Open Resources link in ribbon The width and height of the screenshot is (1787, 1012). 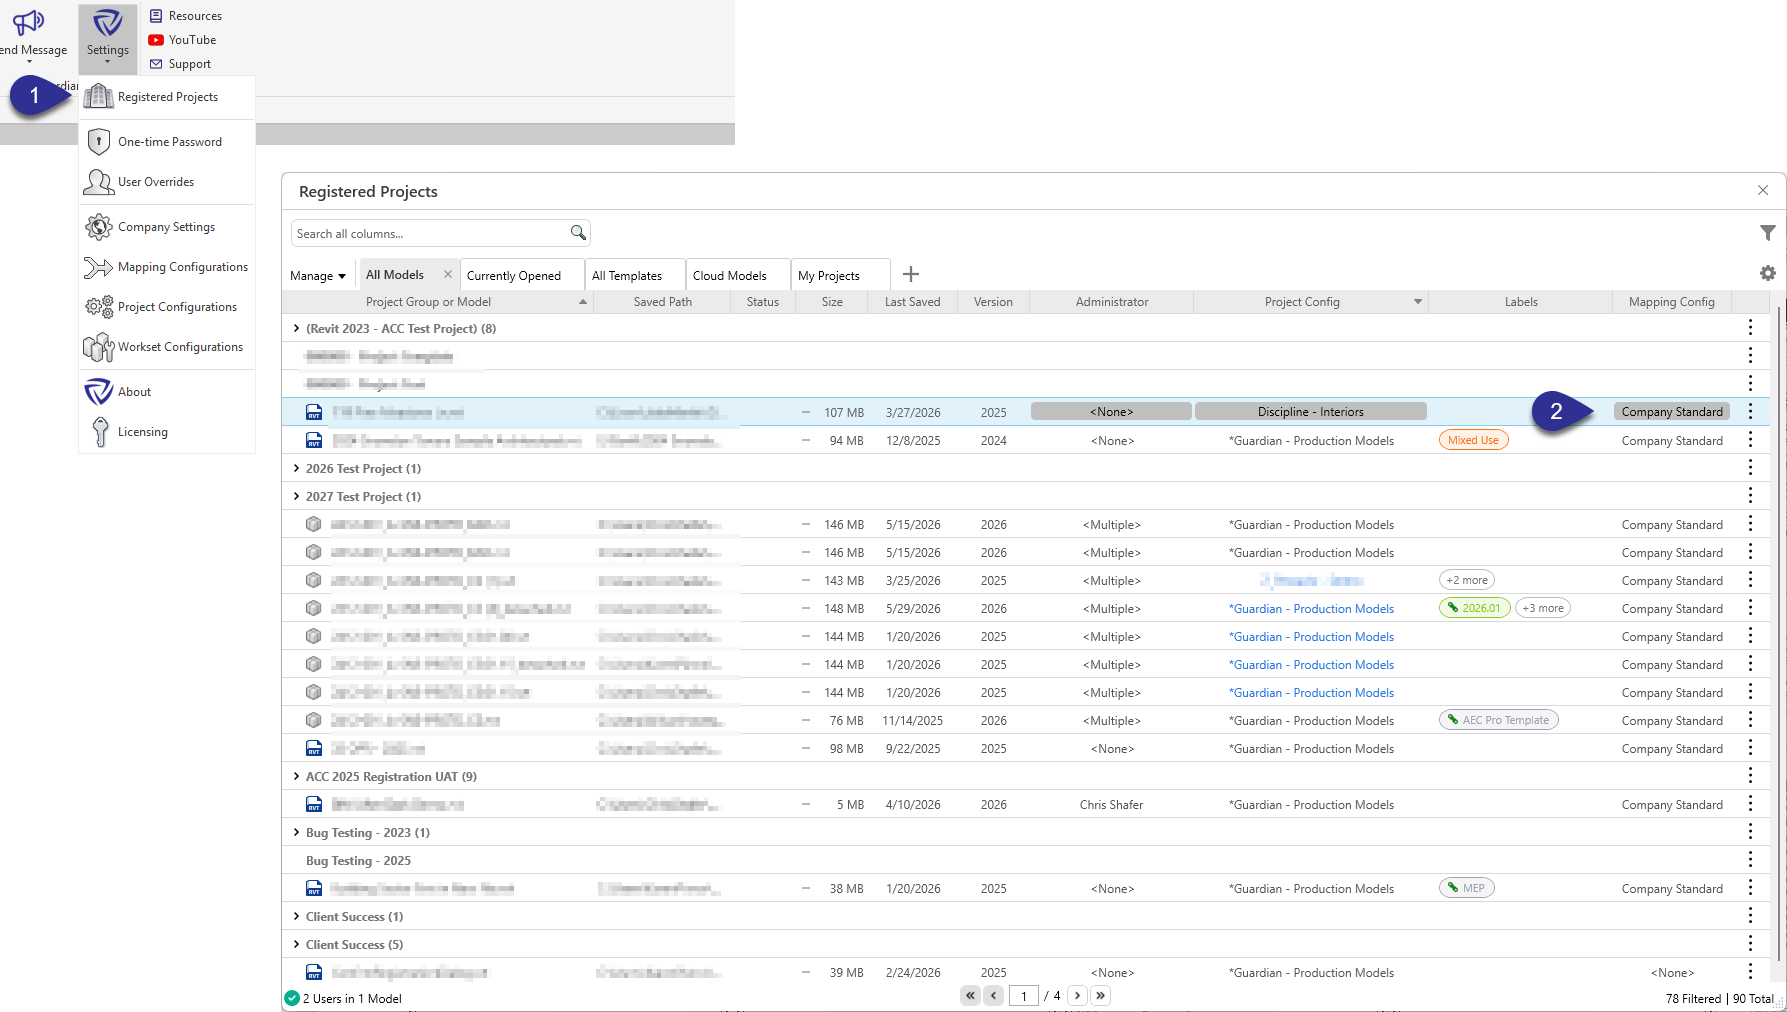[x=186, y=16]
